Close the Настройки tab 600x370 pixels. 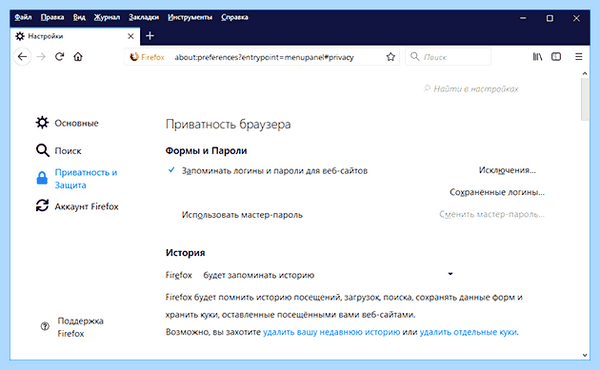point(130,36)
